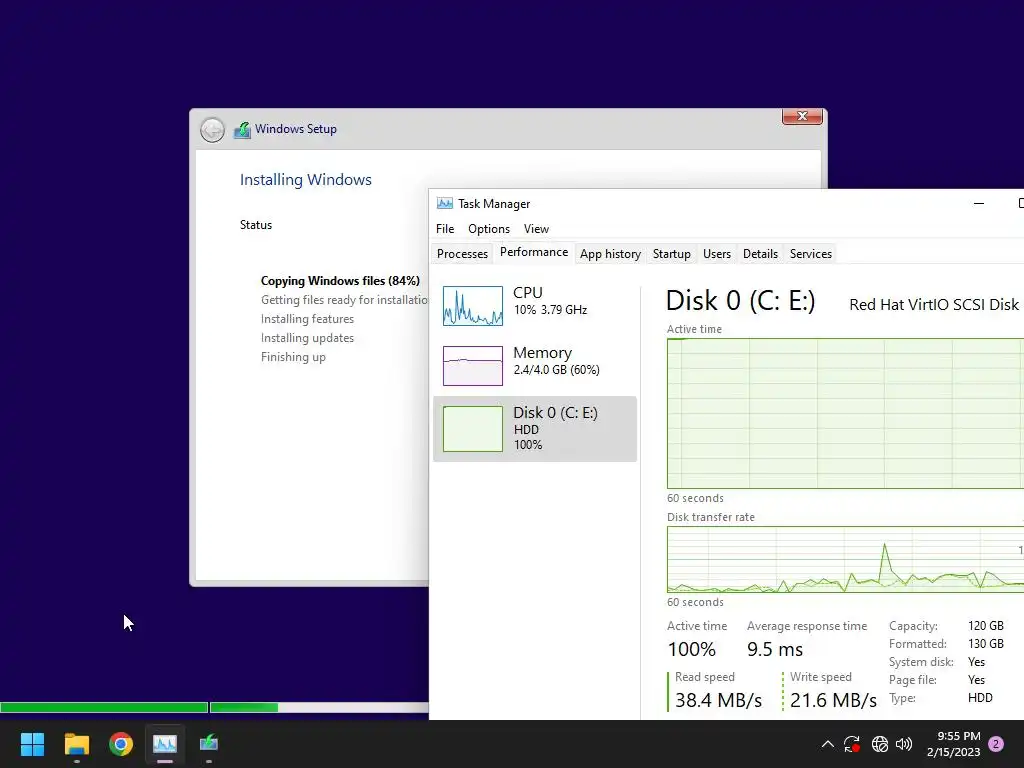Screen dimensions: 1024x768
Task: Click the Disk transfer rate graph
Action: [x=845, y=560]
